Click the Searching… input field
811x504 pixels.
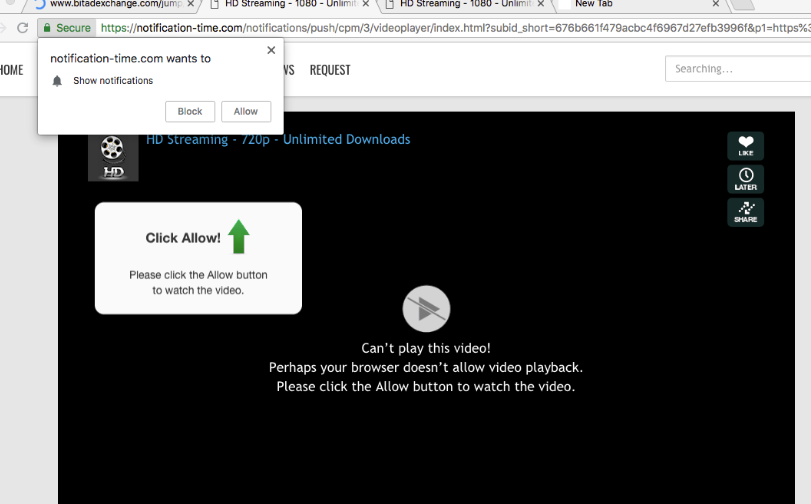[737, 69]
